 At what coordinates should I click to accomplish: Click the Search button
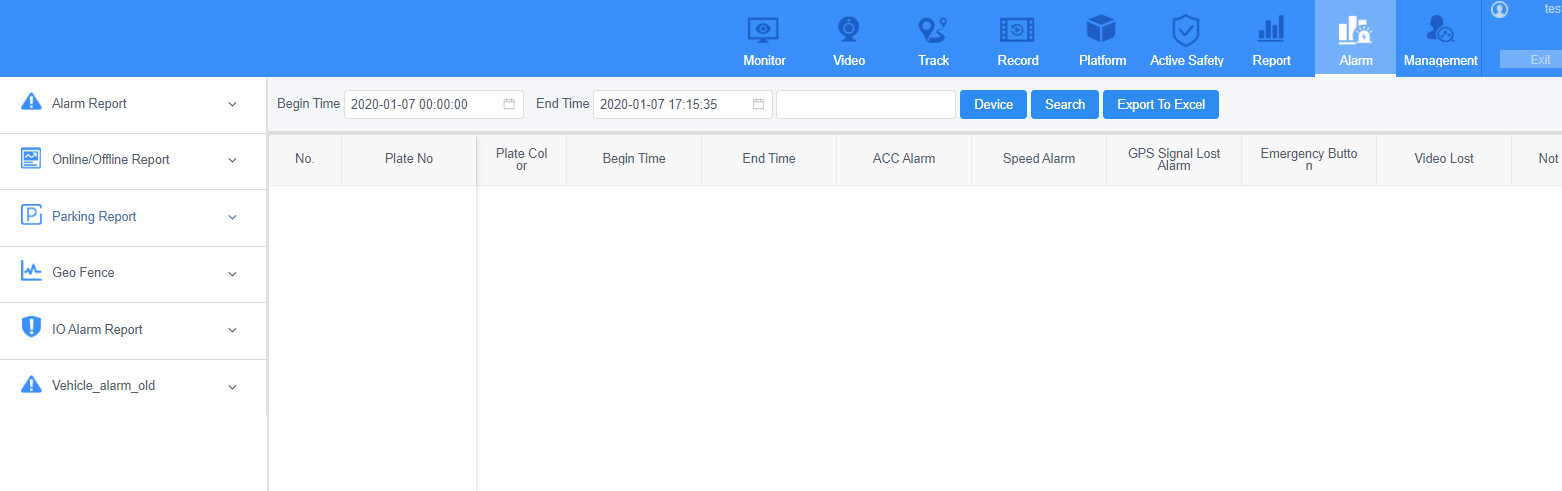pos(1065,104)
